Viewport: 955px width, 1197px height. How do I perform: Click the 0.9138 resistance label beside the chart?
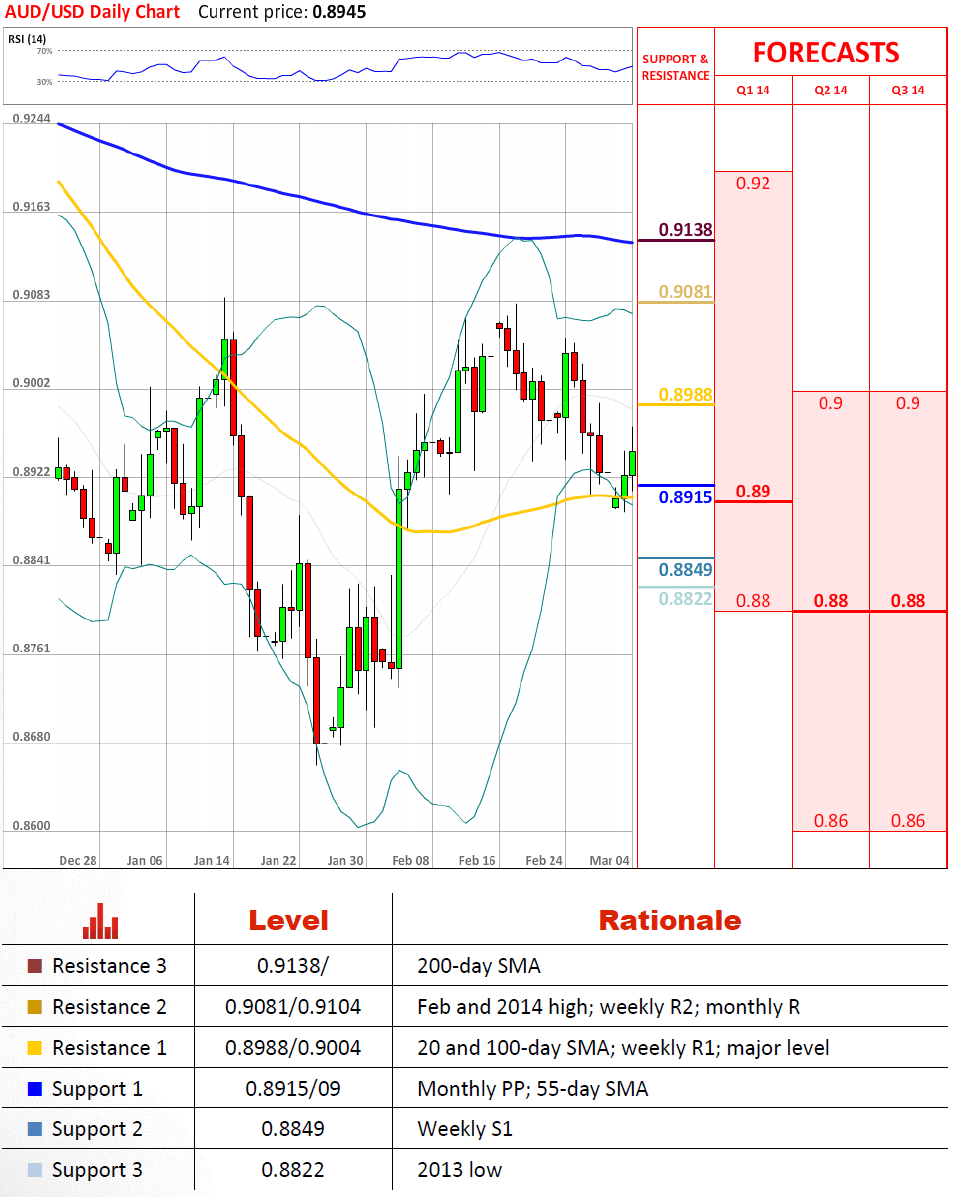click(686, 230)
